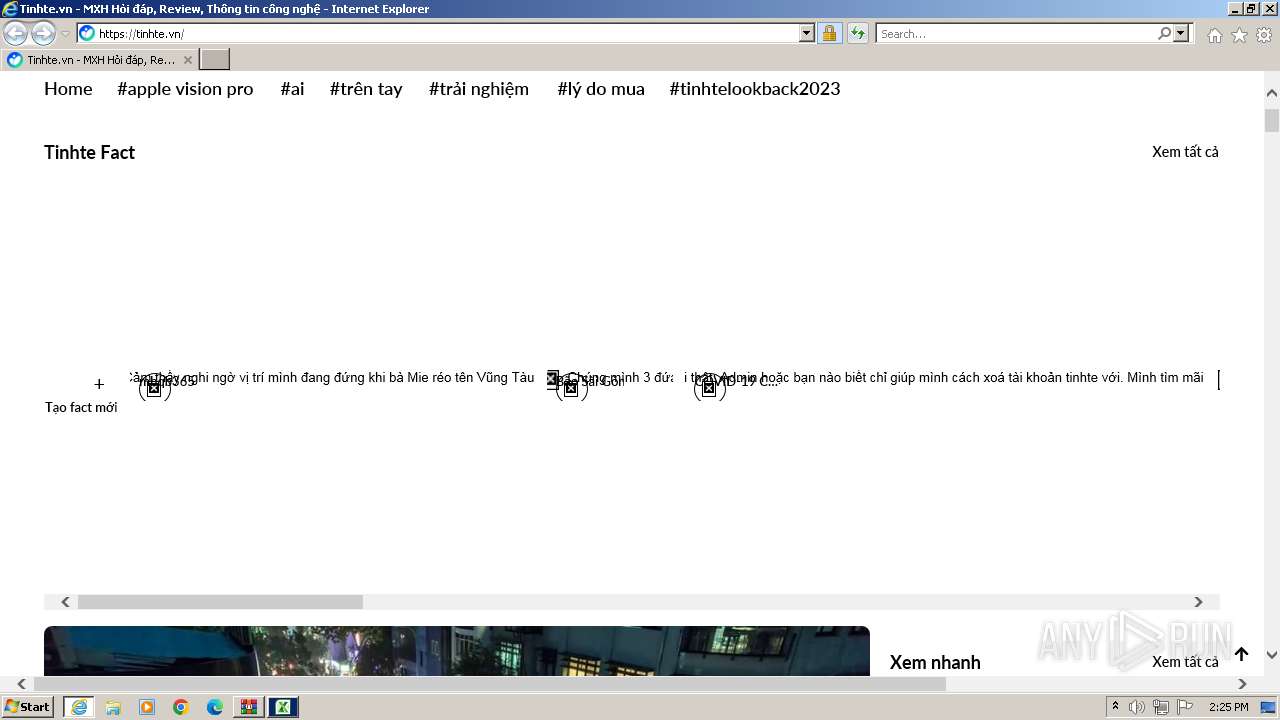Open the #trên tay tag
The width and height of the screenshot is (1280, 720).
[x=366, y=89]
